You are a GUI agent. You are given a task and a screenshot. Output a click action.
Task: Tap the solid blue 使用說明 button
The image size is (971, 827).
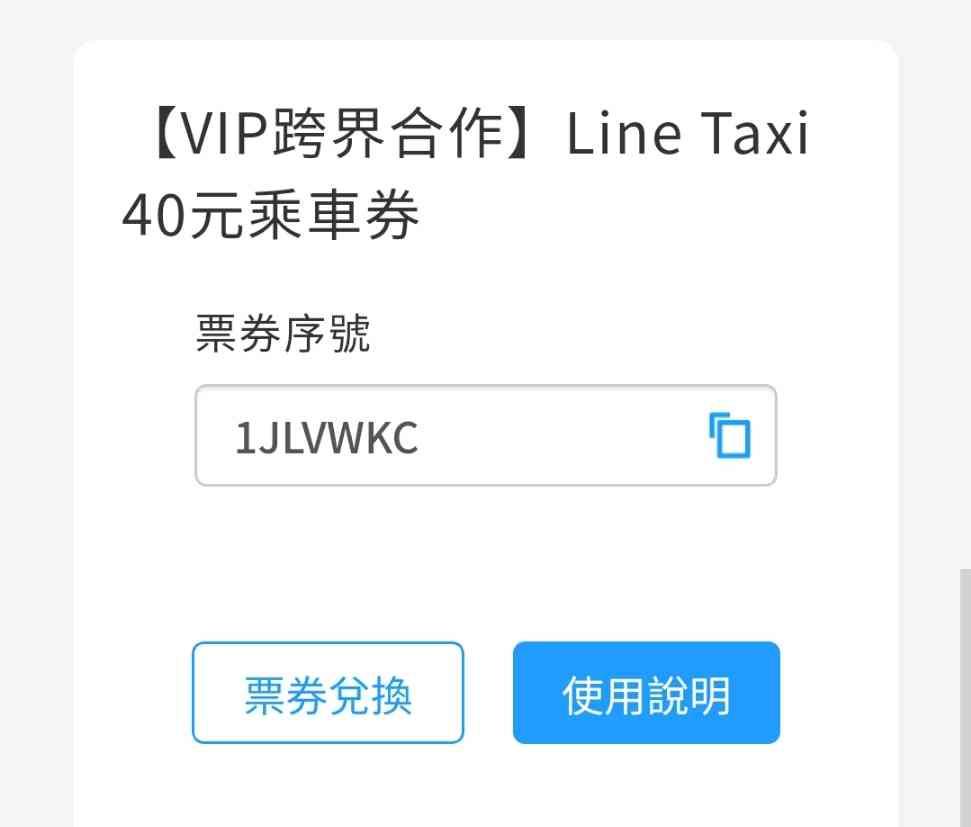pyautogui.click(x=646, y=693)
